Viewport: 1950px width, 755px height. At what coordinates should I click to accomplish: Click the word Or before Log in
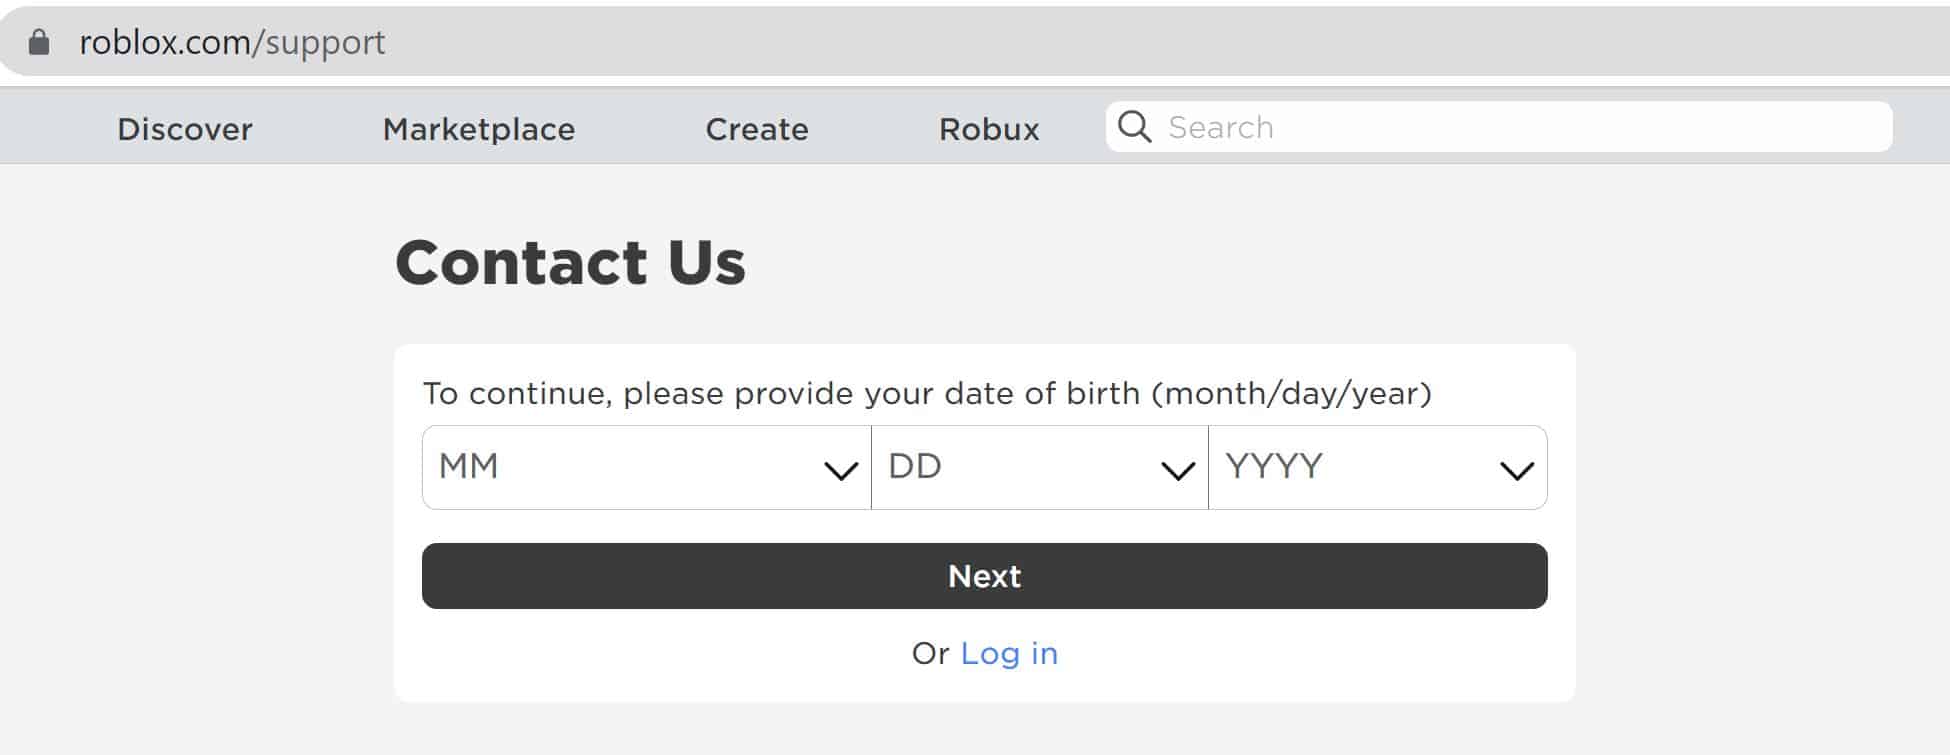pos(930,653)
